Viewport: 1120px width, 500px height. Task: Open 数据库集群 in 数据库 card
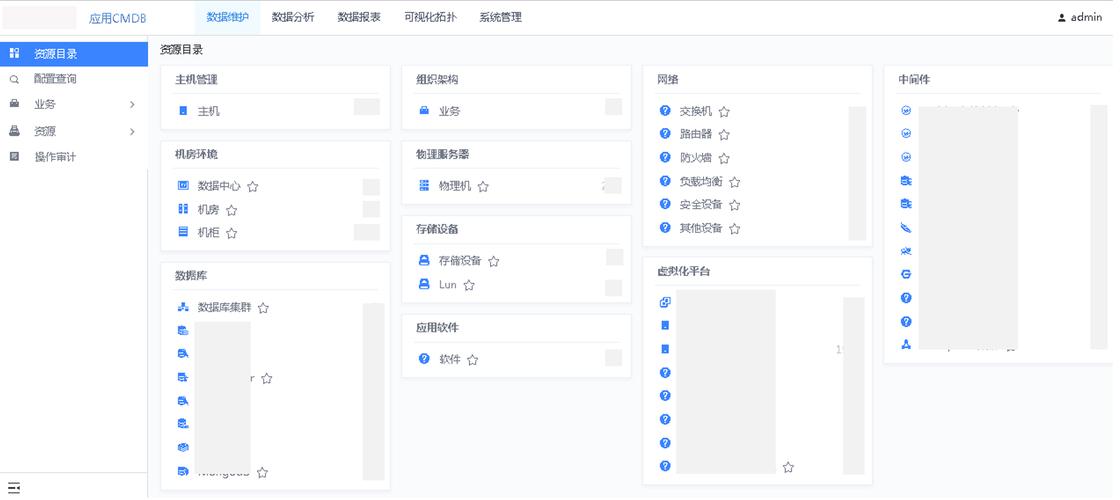[x=224, y=307]
